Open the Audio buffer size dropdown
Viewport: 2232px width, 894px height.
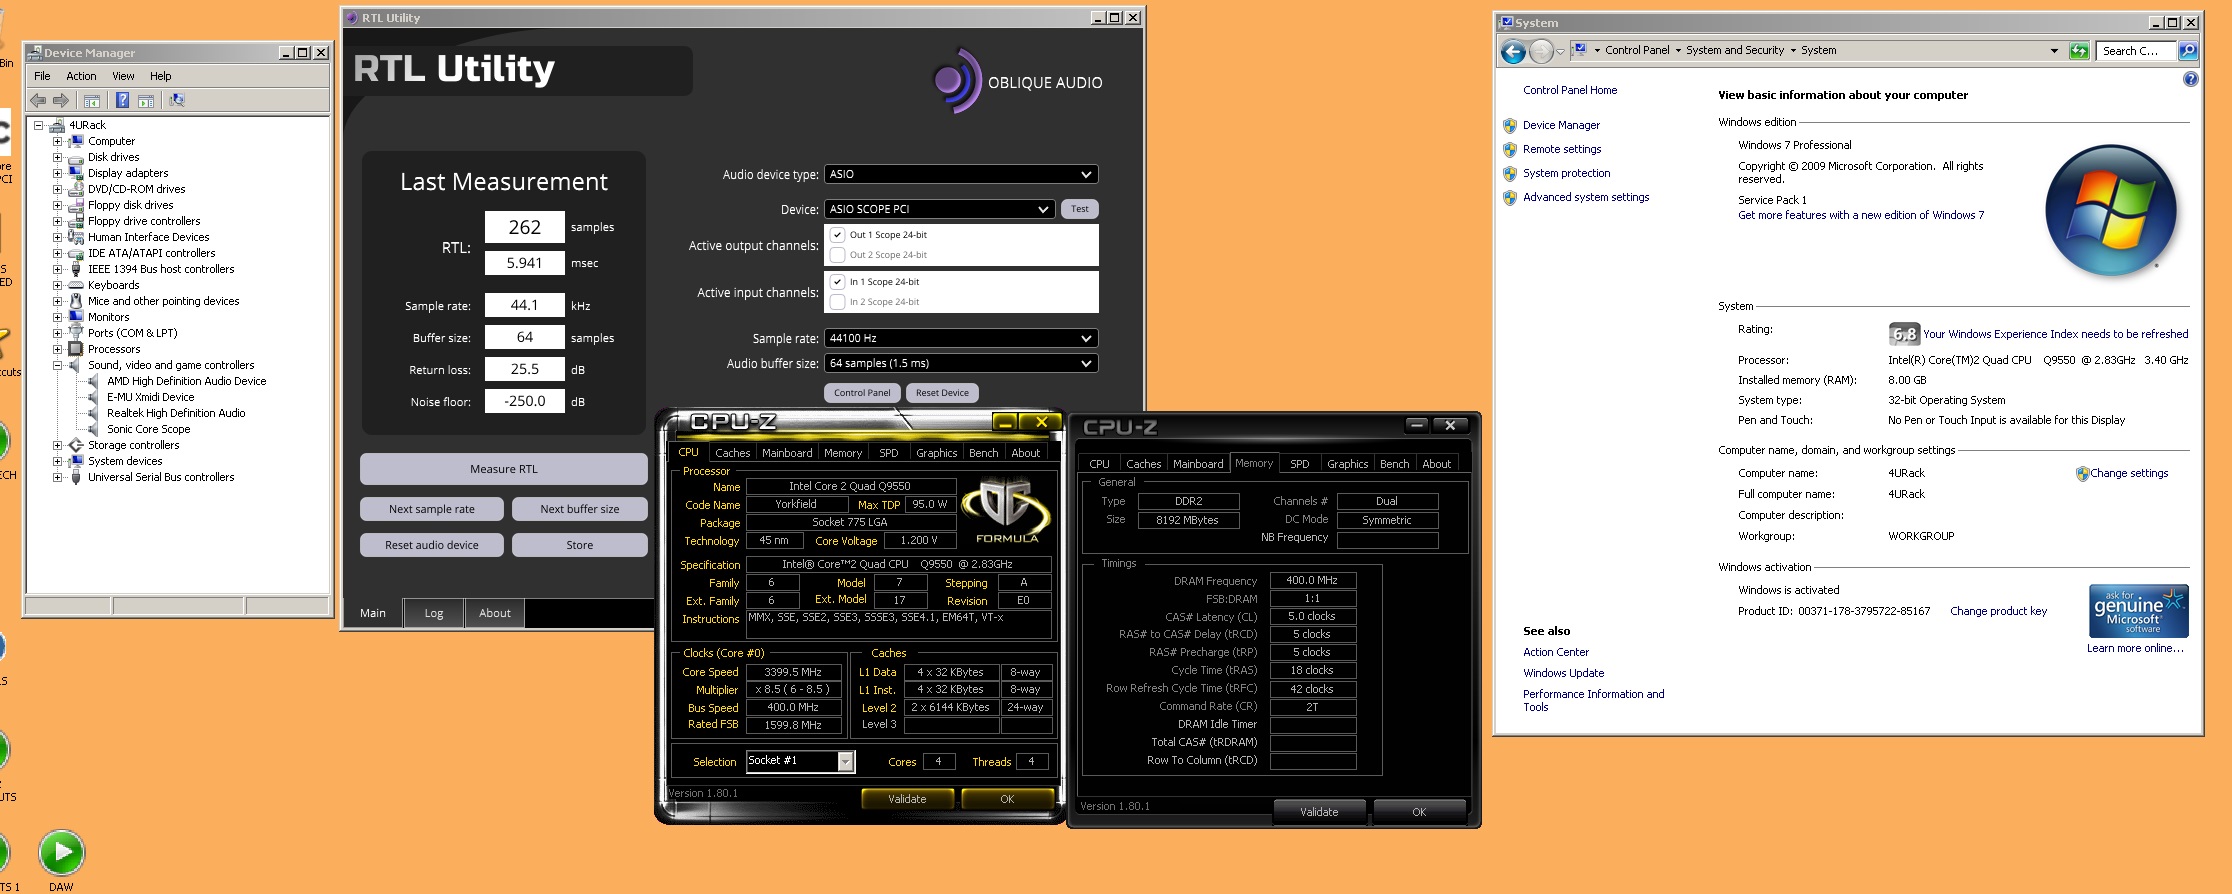tap(961, 363)
